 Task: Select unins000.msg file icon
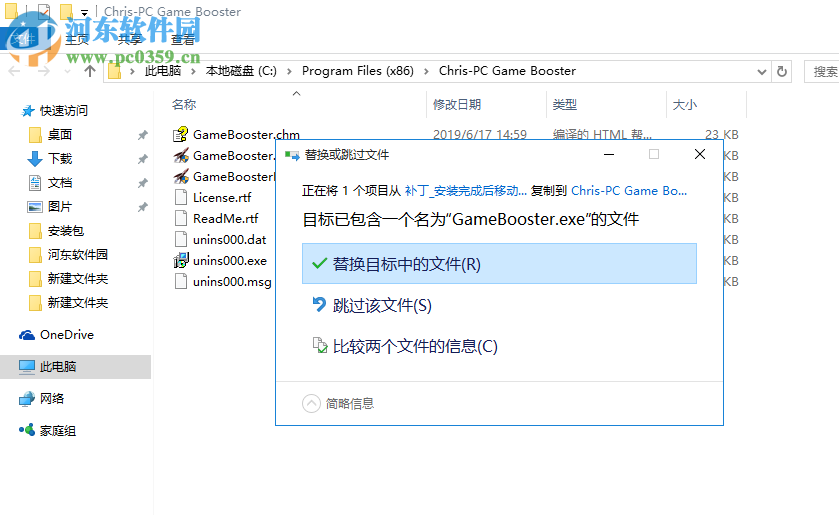pyautogui.click(x=181, y=281)
